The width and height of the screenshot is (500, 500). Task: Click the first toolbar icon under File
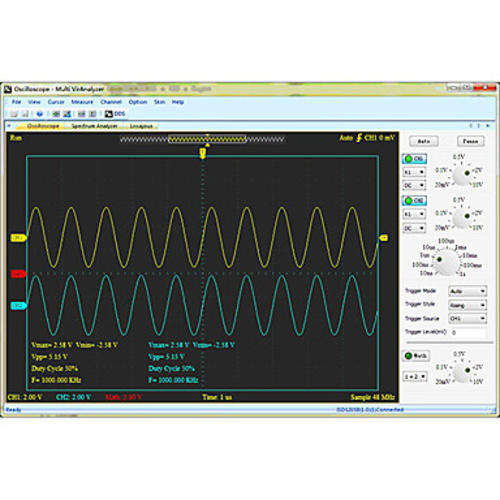coord(14,114)
